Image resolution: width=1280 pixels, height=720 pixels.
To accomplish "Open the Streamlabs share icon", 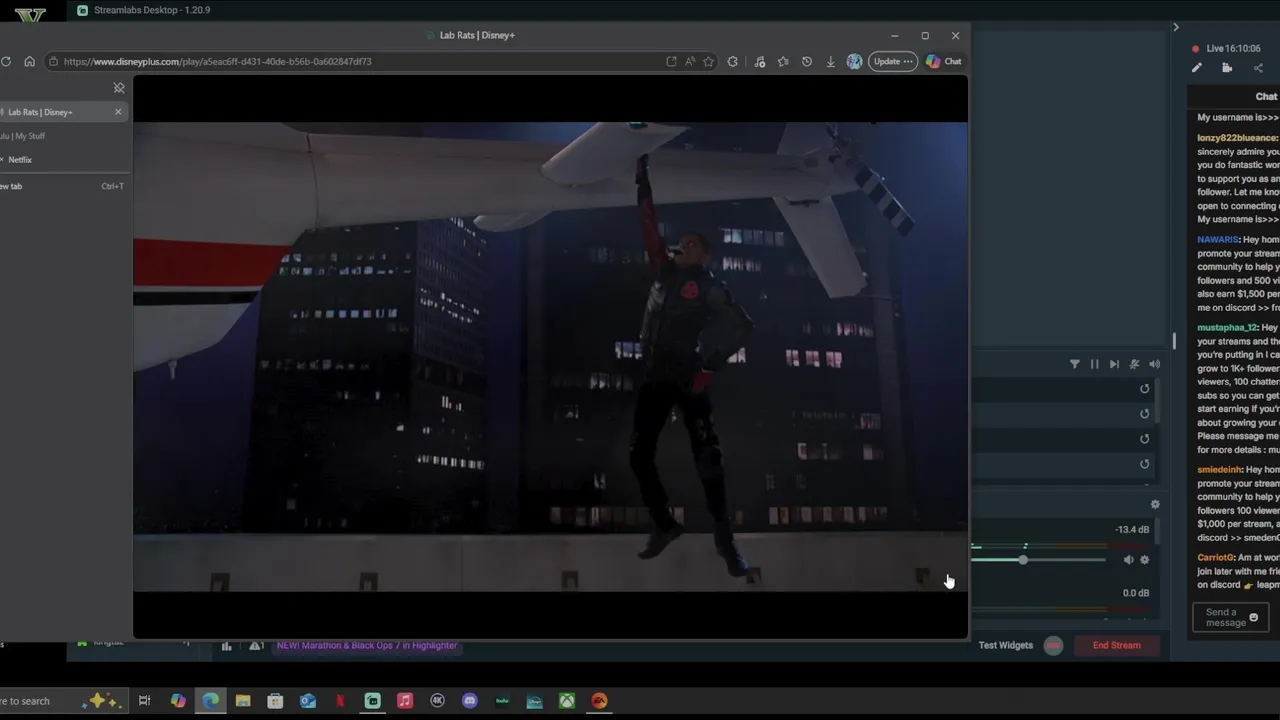I will coord(1258,68).
